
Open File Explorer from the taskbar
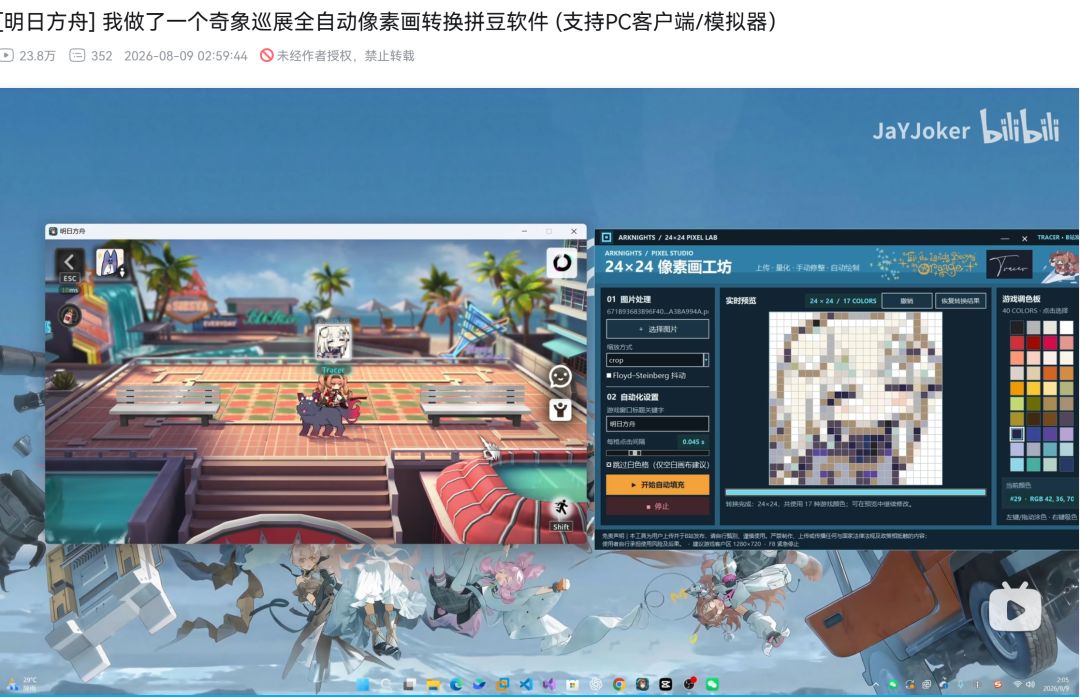click(x=433, y=684)
